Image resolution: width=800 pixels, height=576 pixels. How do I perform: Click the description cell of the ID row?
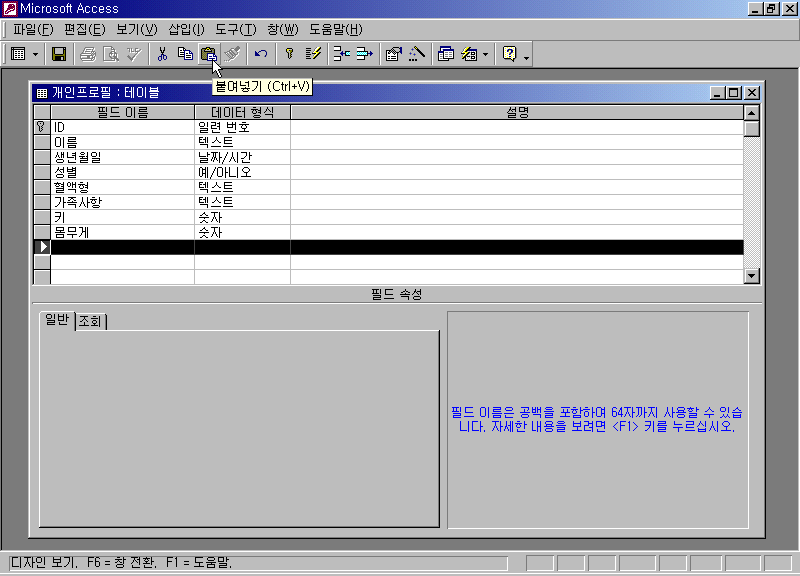517,127
